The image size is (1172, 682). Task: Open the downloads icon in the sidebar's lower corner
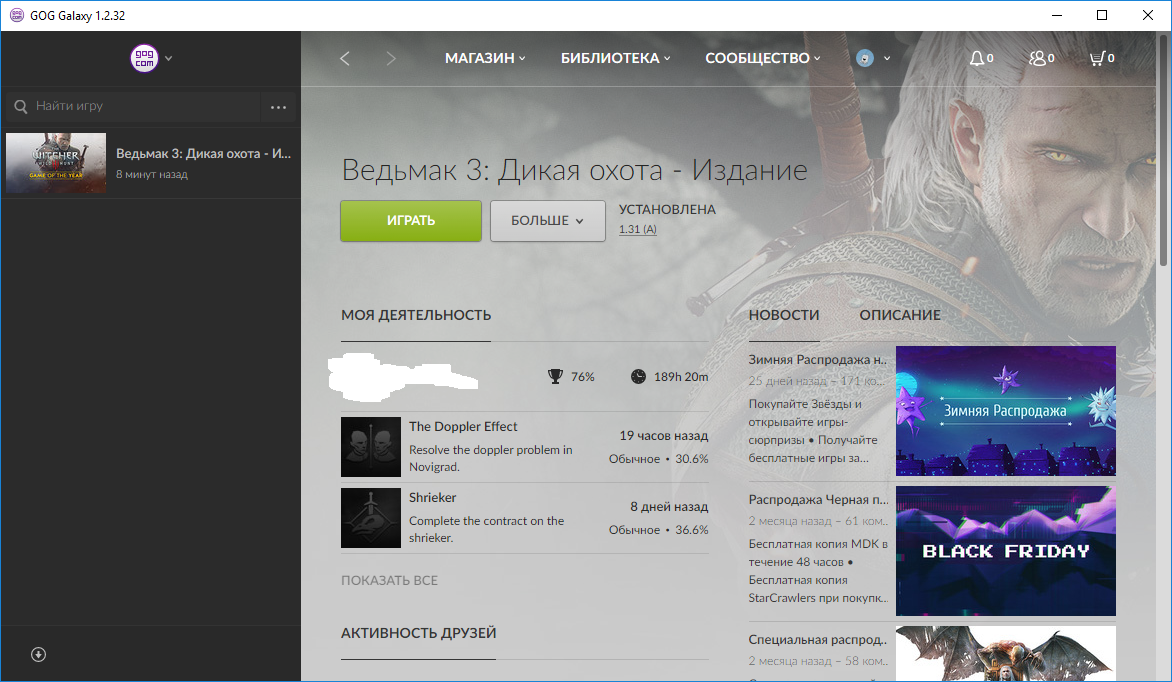point(38,655)
